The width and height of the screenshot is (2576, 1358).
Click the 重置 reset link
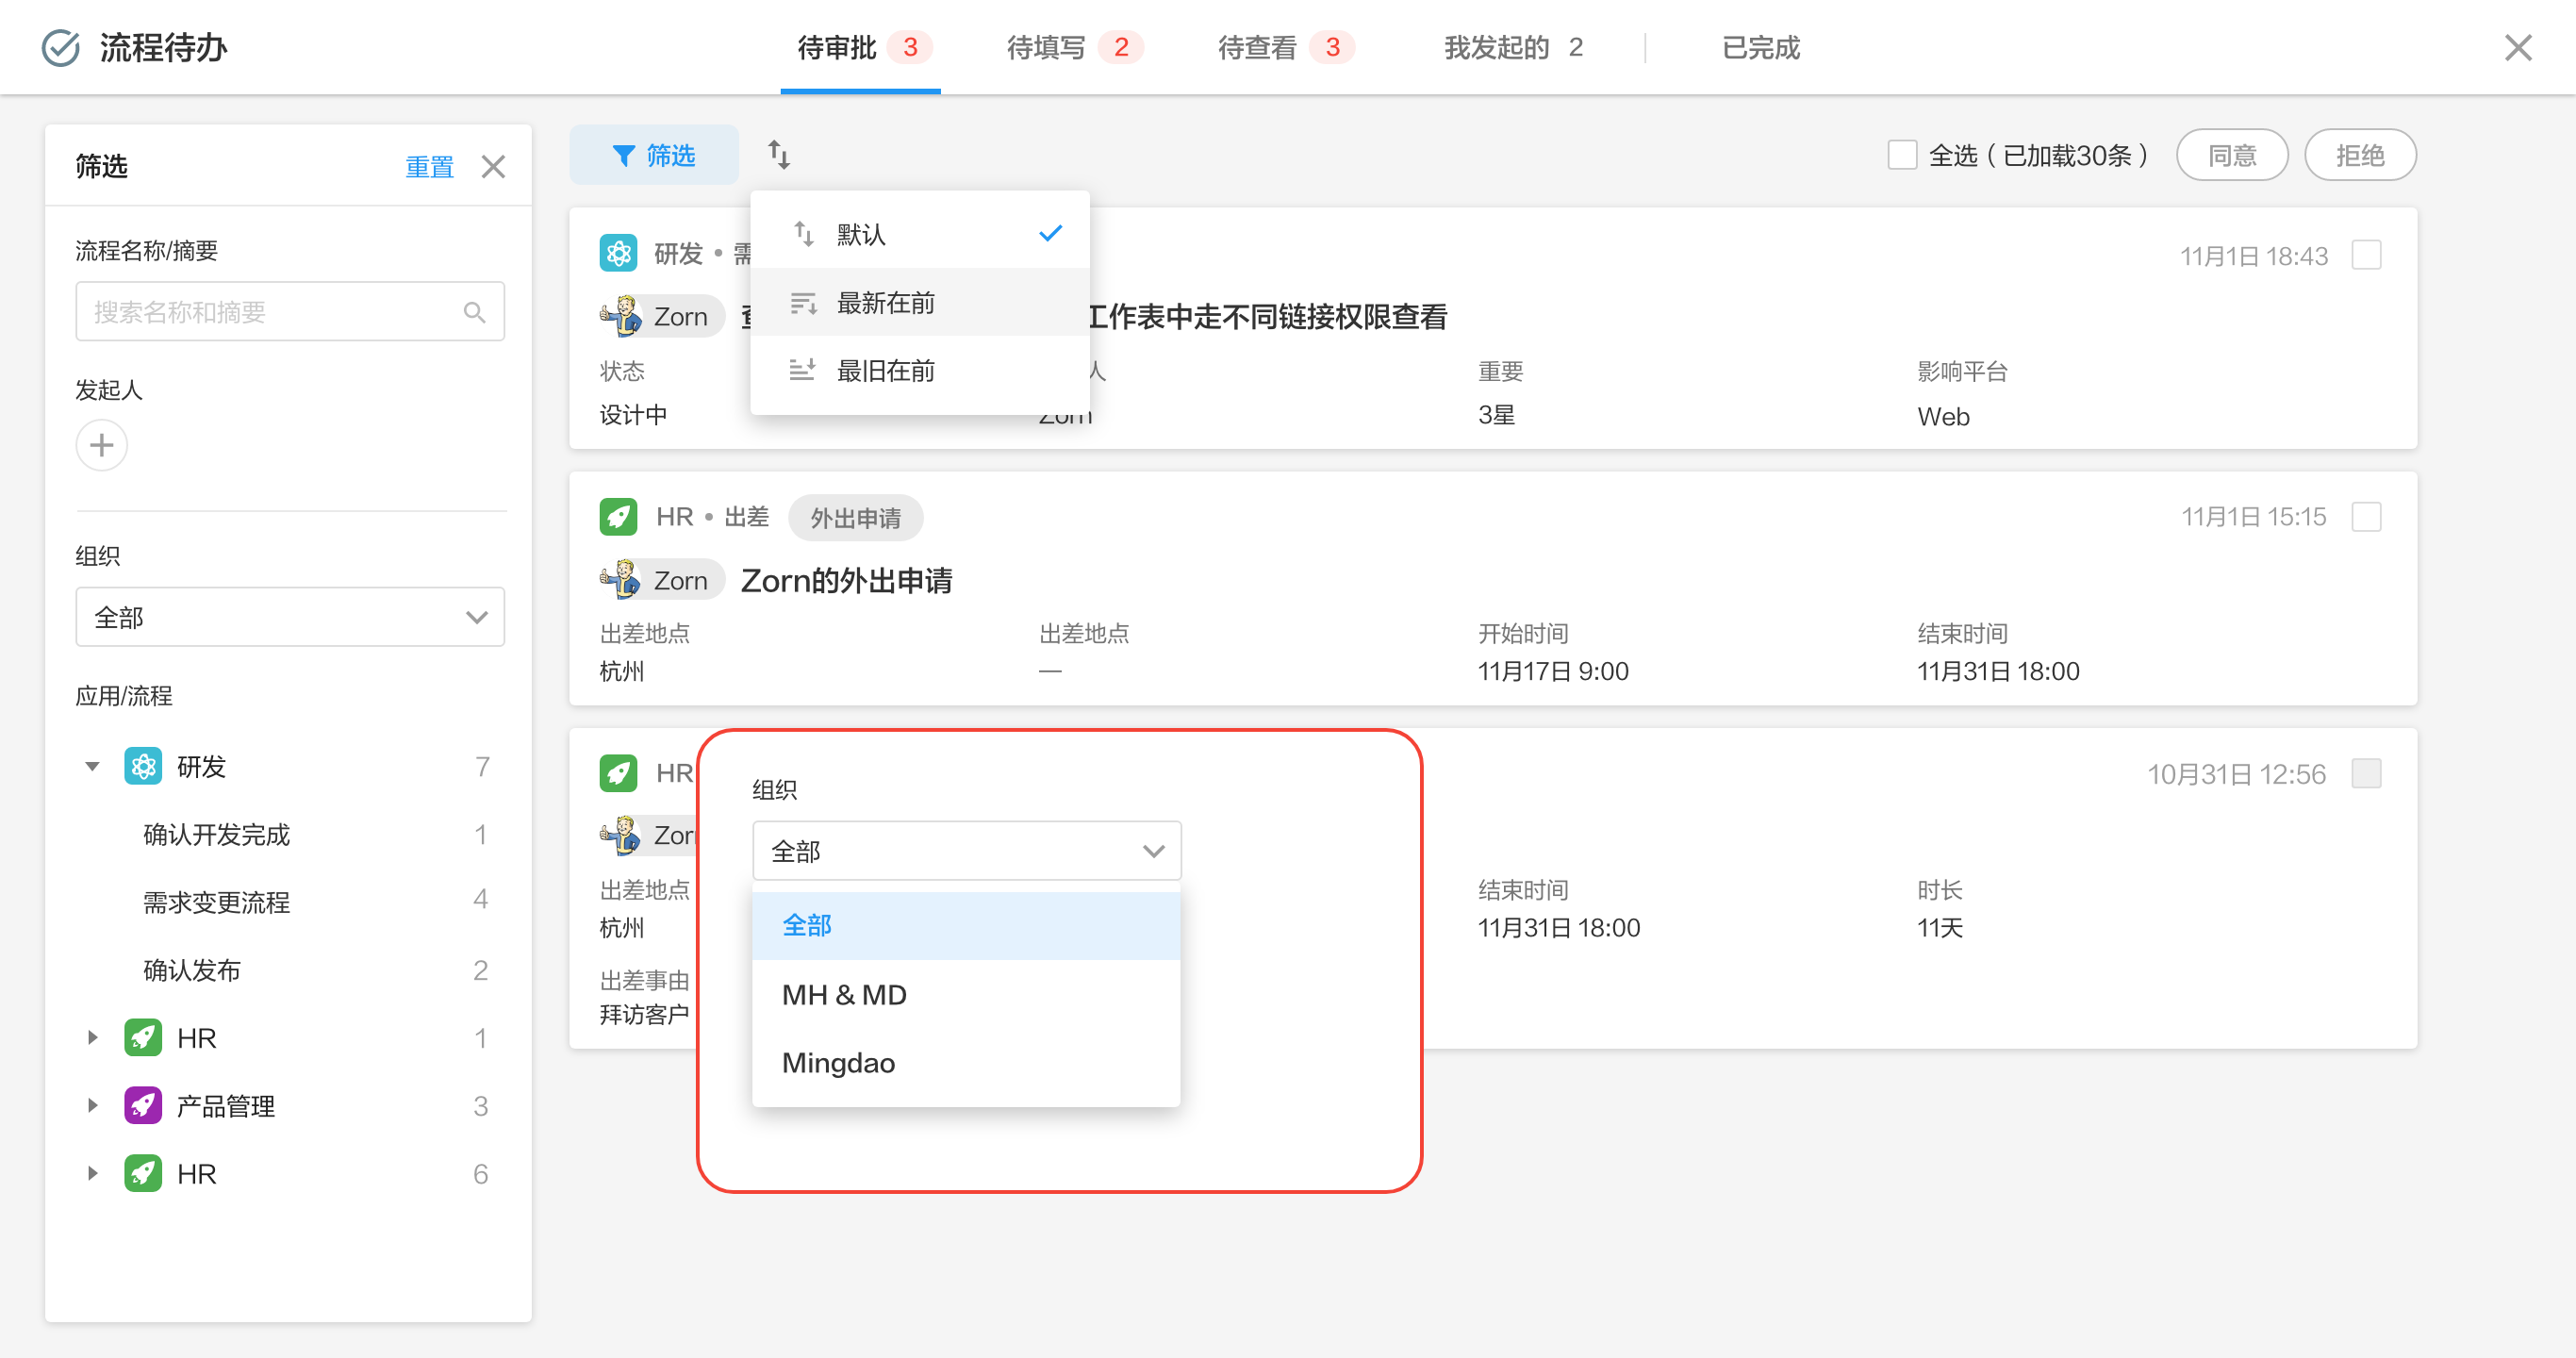429,167
